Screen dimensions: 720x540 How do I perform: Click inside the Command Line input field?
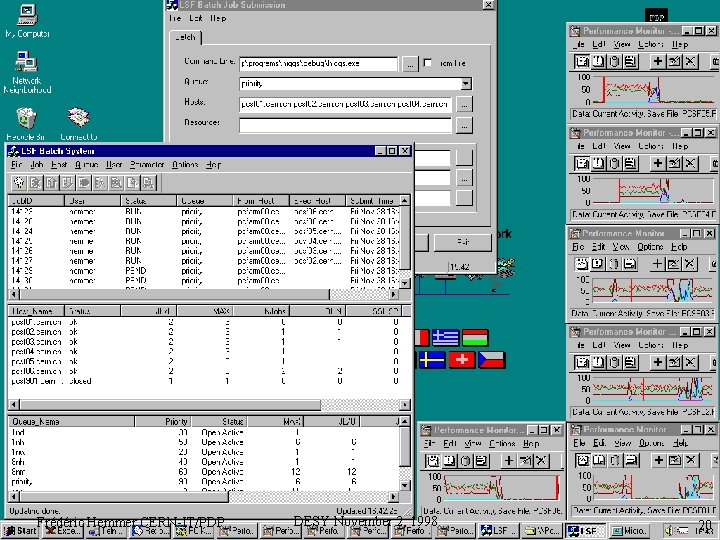pos(318,64)
